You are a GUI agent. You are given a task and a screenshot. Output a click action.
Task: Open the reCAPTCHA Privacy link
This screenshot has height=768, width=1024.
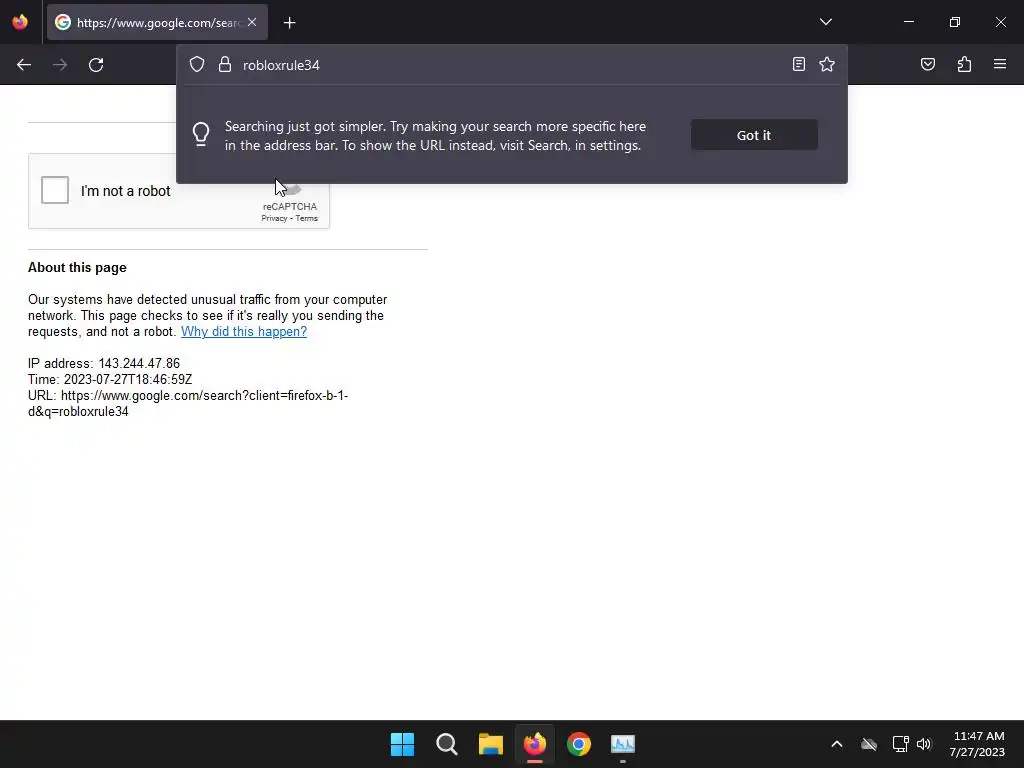click(274, 219)
